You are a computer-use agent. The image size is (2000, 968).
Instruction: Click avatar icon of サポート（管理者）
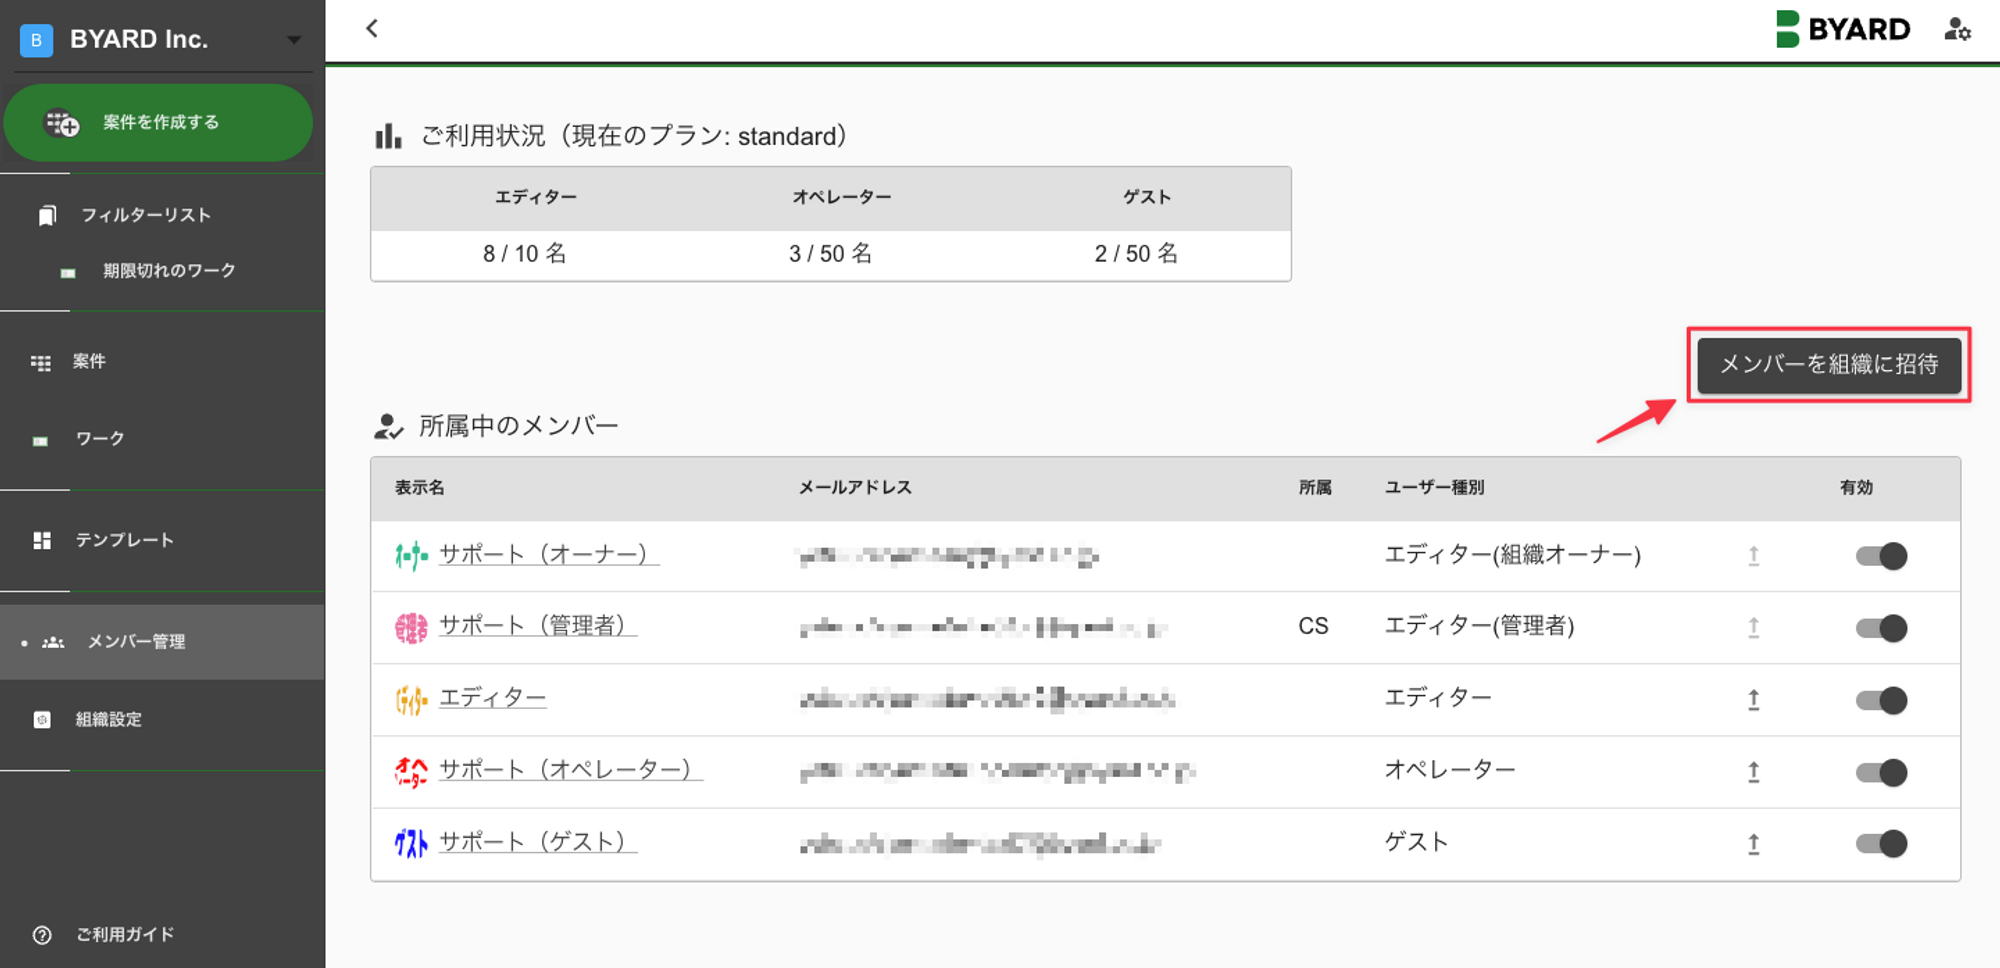point(411,628)
